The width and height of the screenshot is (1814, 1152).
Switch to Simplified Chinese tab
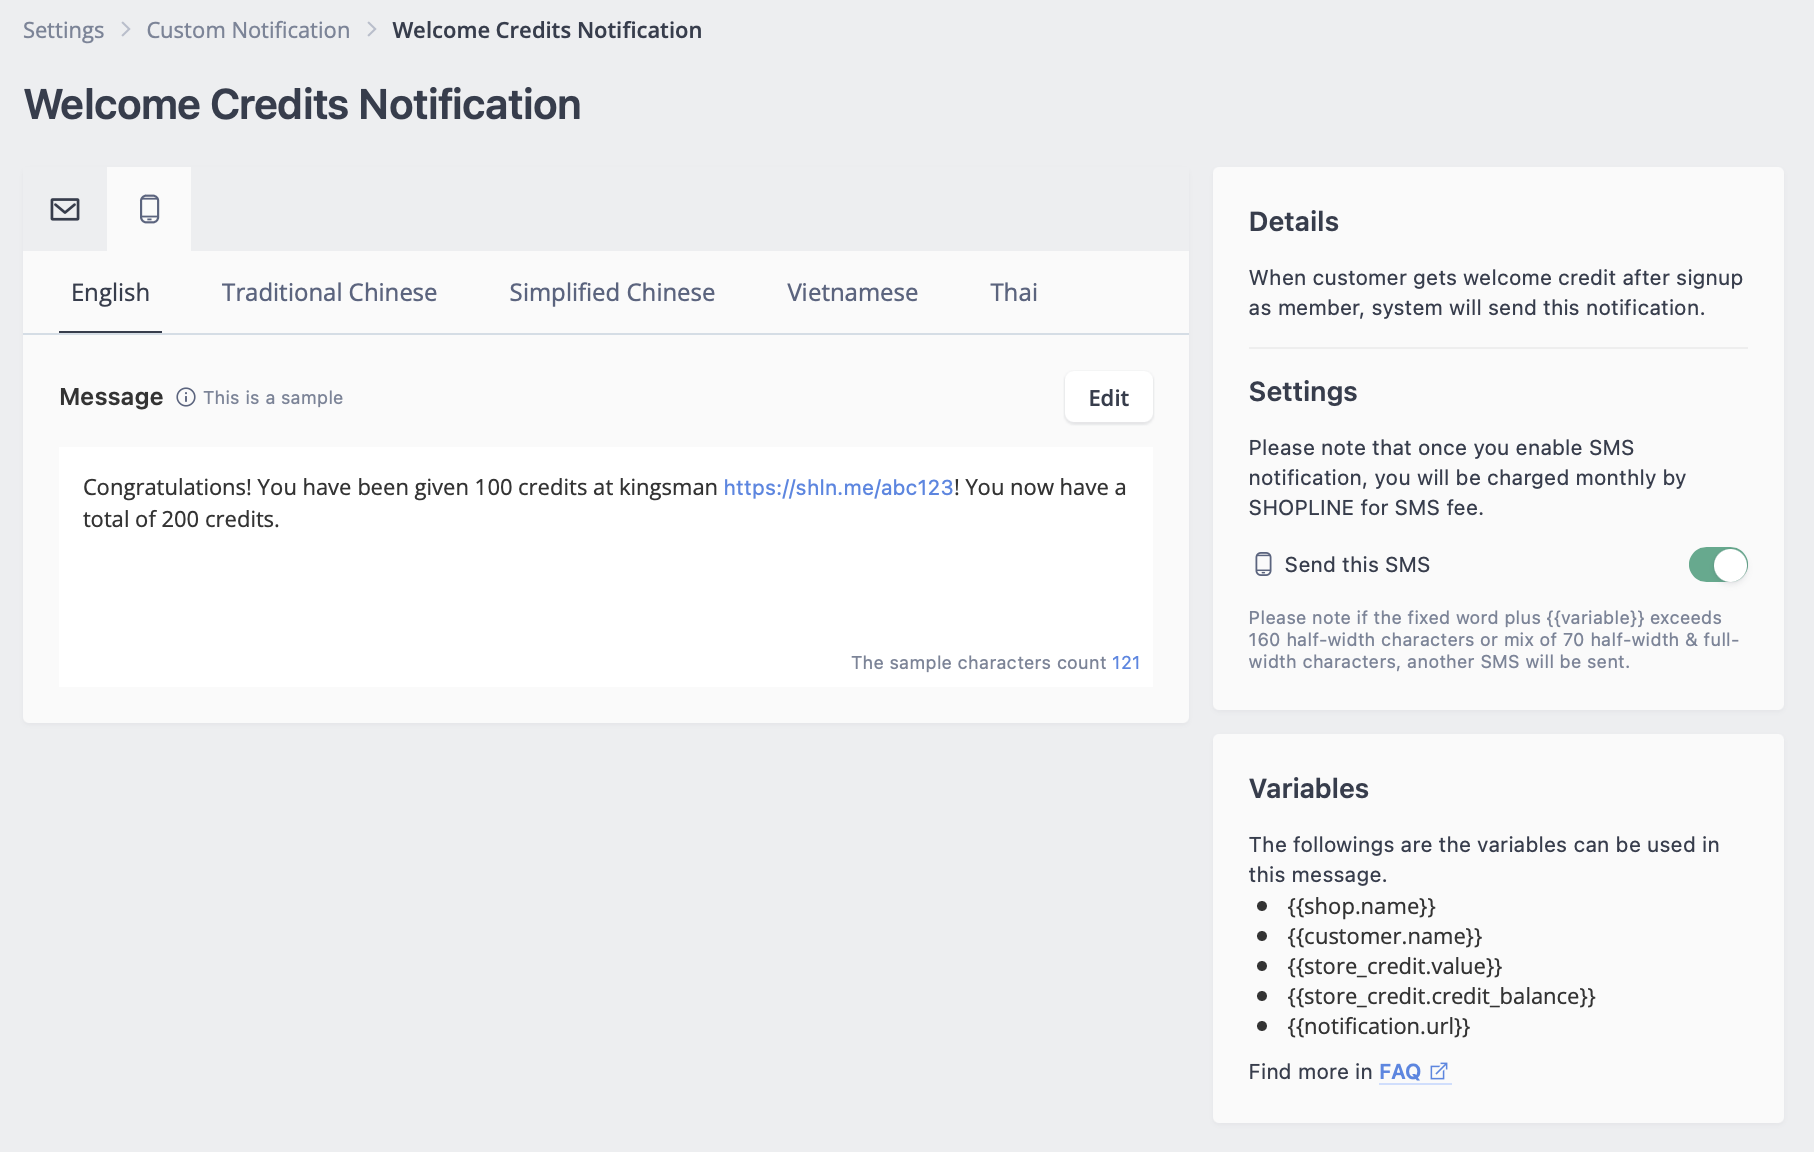612,293
